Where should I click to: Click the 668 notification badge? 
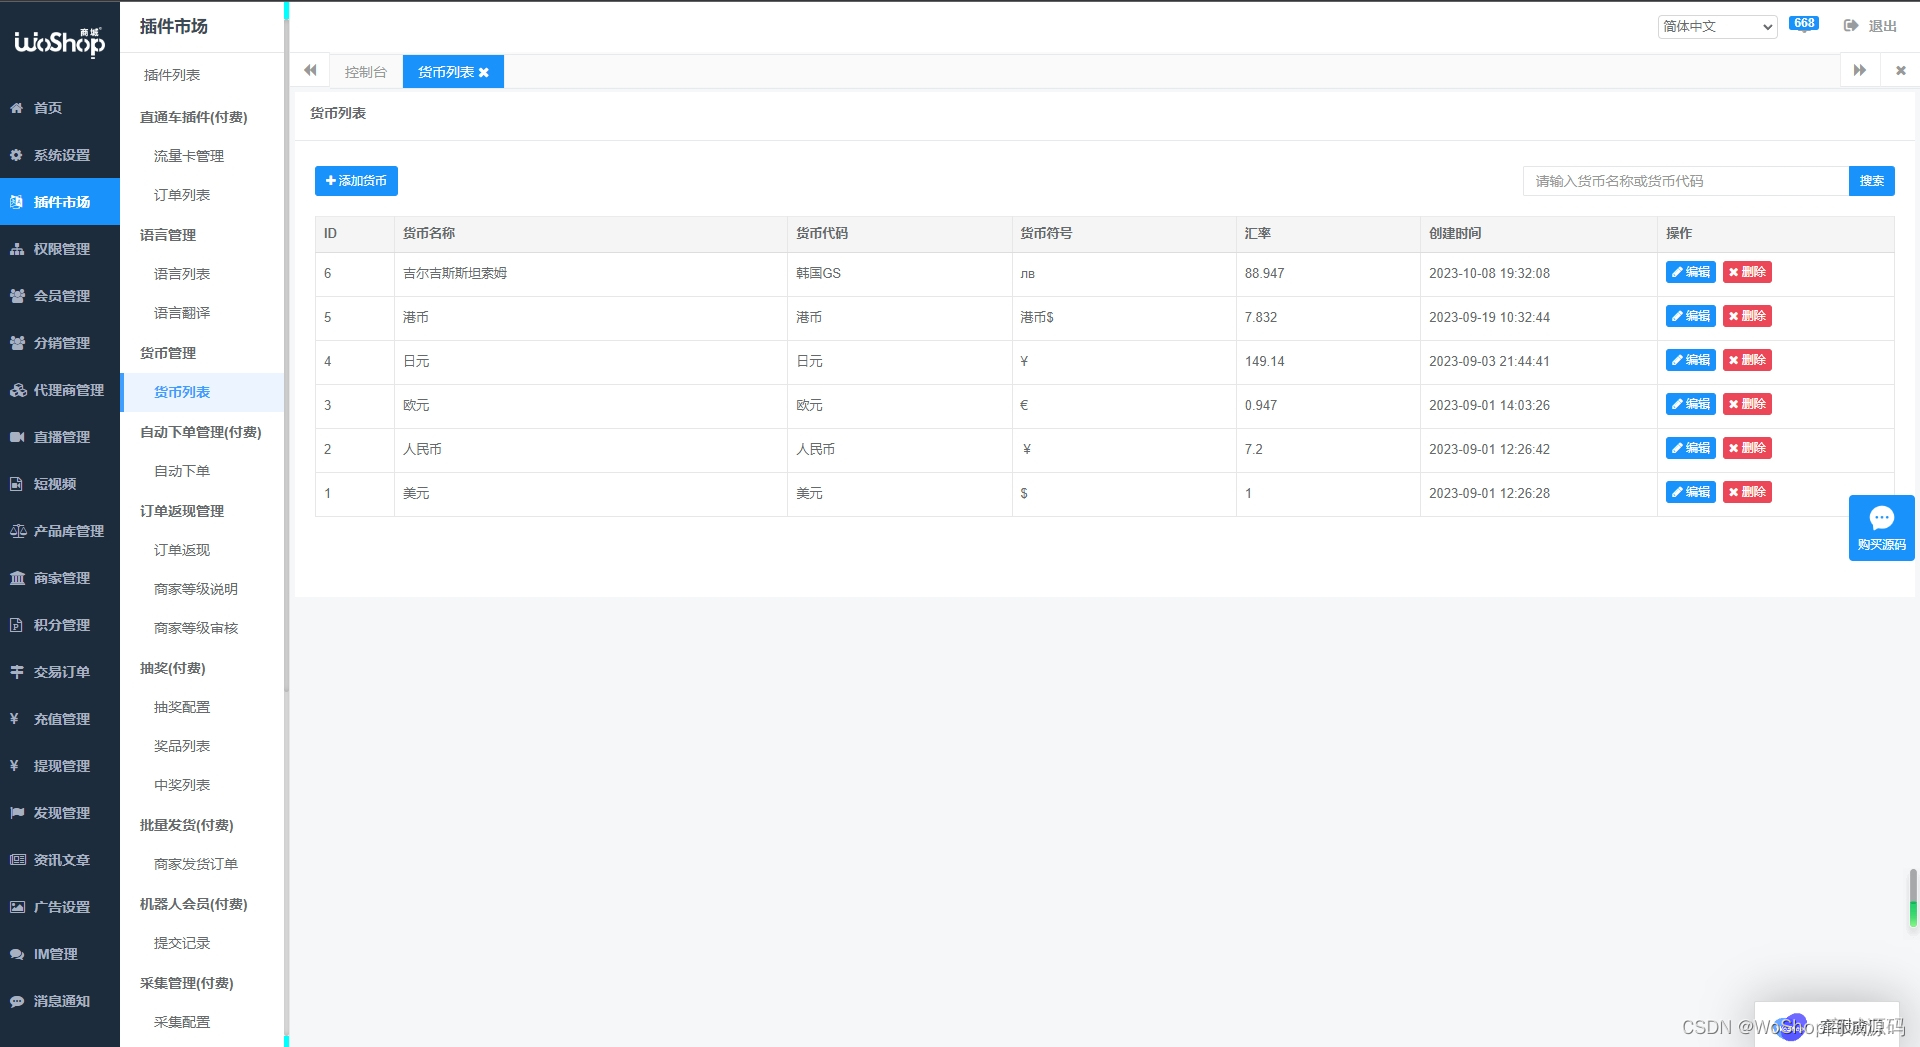point(1804,24)
